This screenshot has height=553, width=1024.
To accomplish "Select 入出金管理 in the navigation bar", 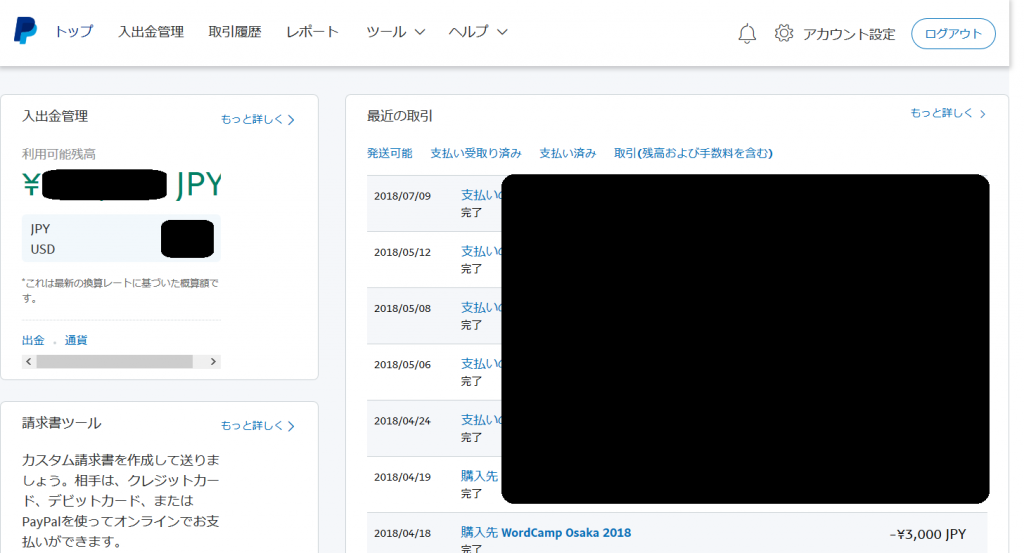I will point(151,32).
